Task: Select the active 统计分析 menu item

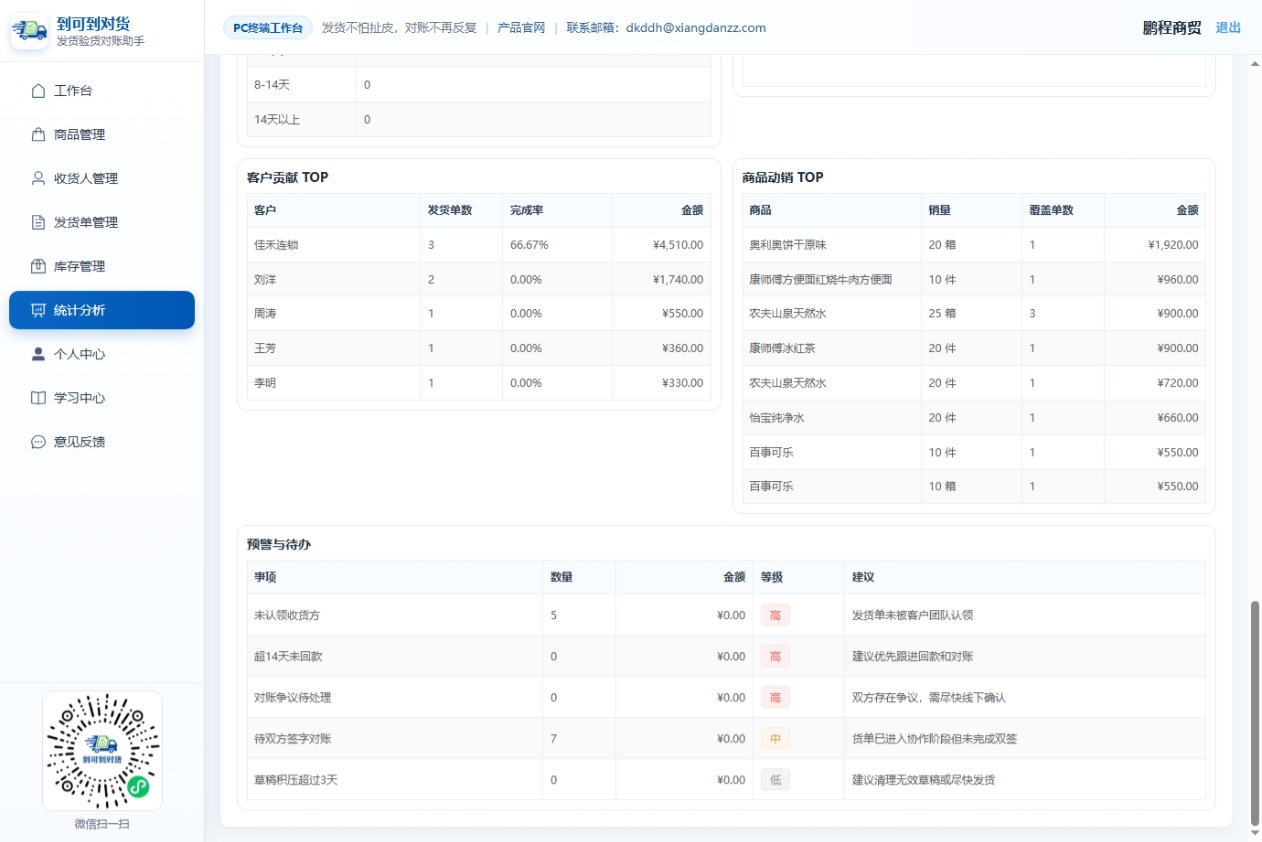Action: click(102, 310)
